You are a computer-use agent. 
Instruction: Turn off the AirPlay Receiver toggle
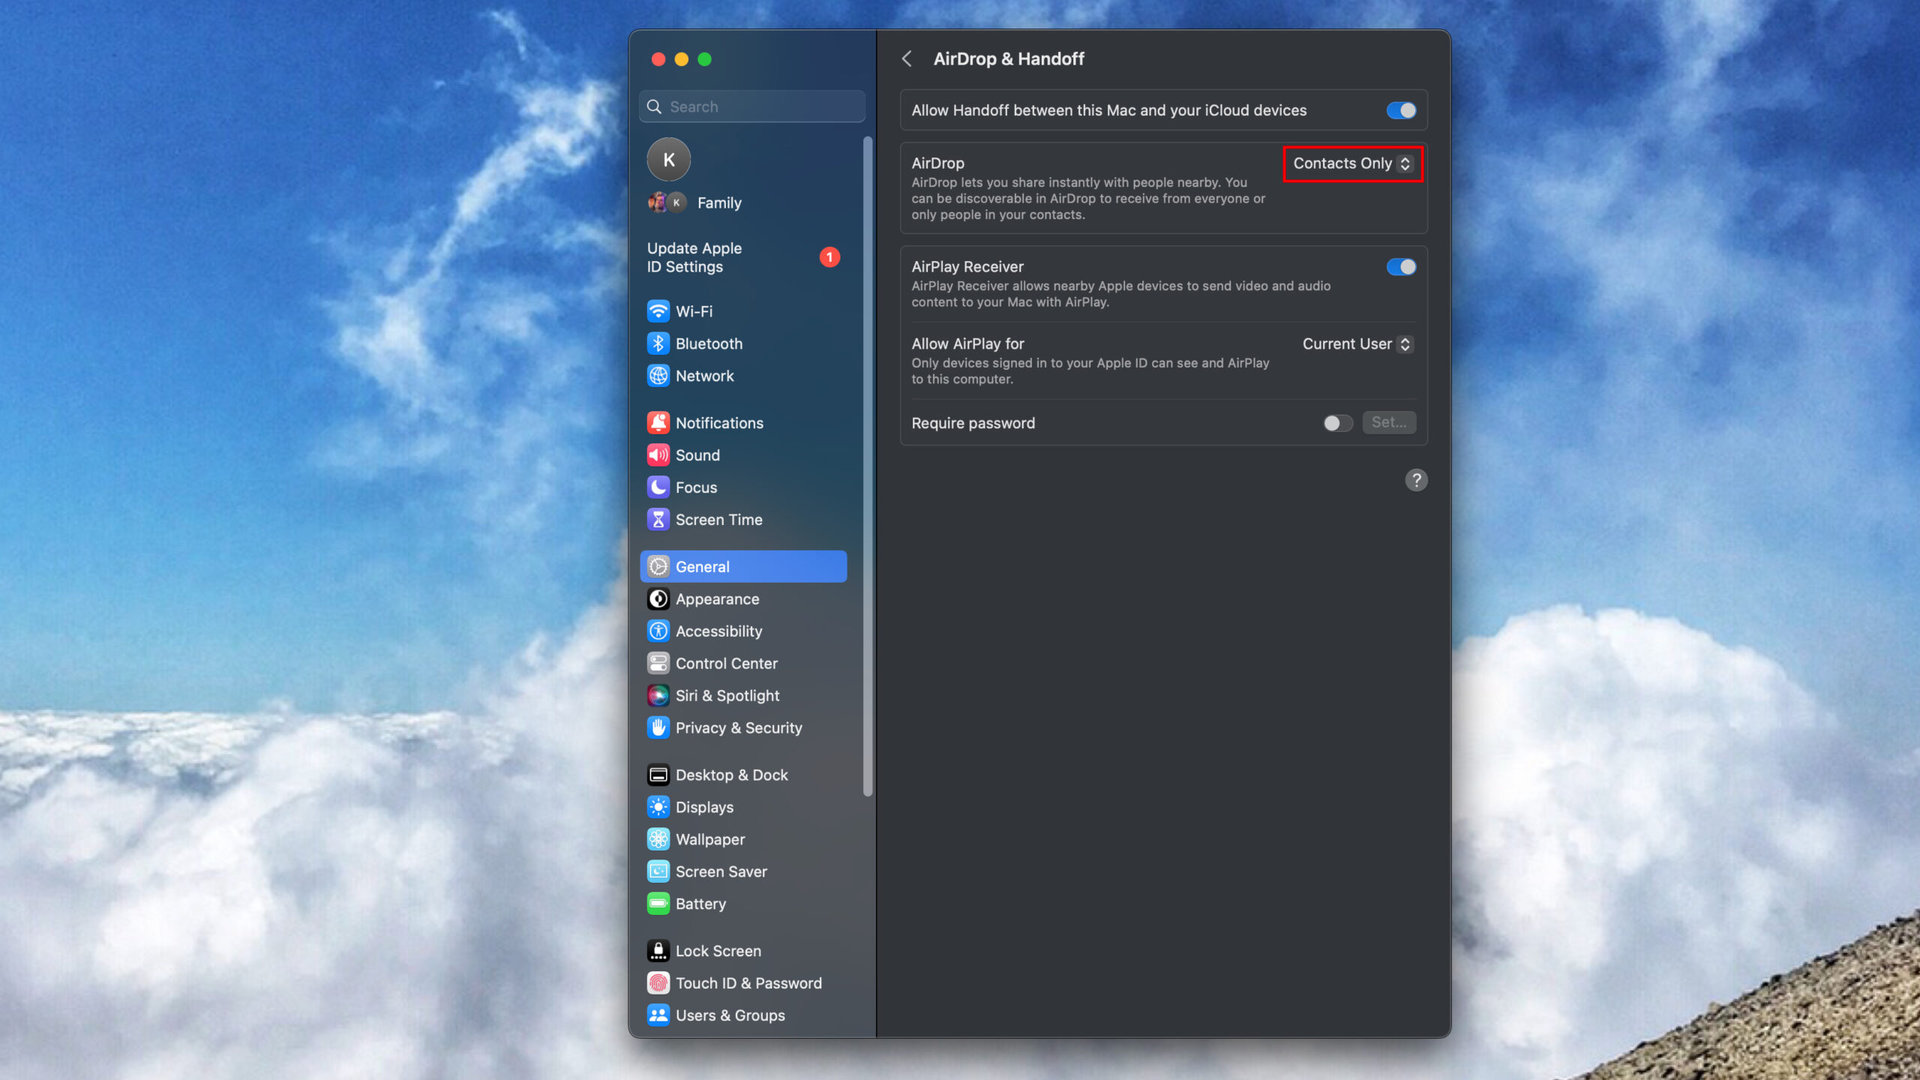click(1401, 267)
